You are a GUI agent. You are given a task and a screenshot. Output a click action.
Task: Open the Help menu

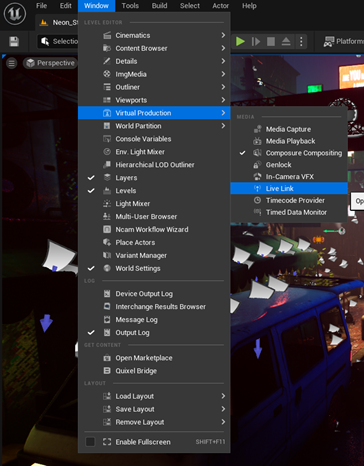[249, 6]
